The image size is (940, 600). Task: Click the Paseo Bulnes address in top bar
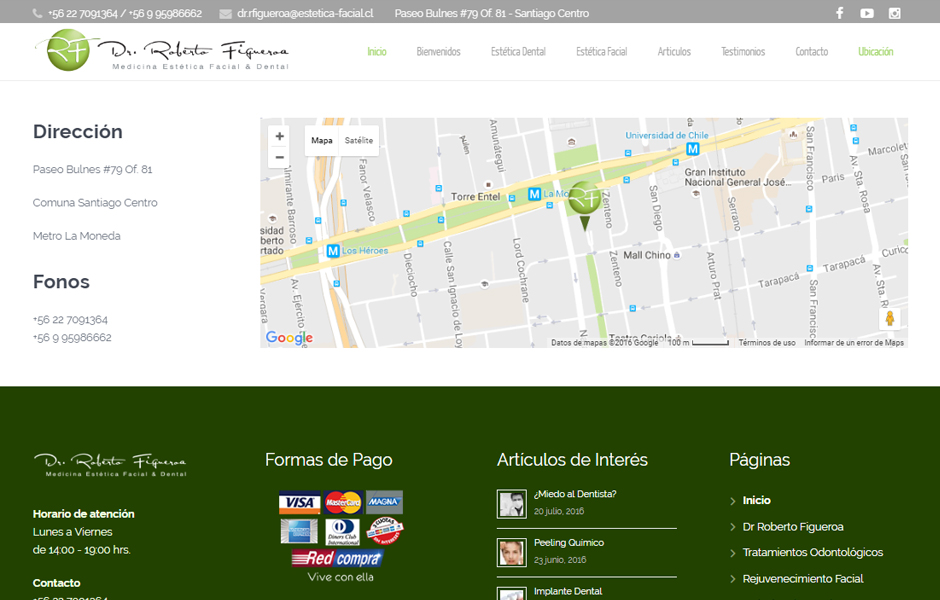pyautogui.click(x=492, y=13)
